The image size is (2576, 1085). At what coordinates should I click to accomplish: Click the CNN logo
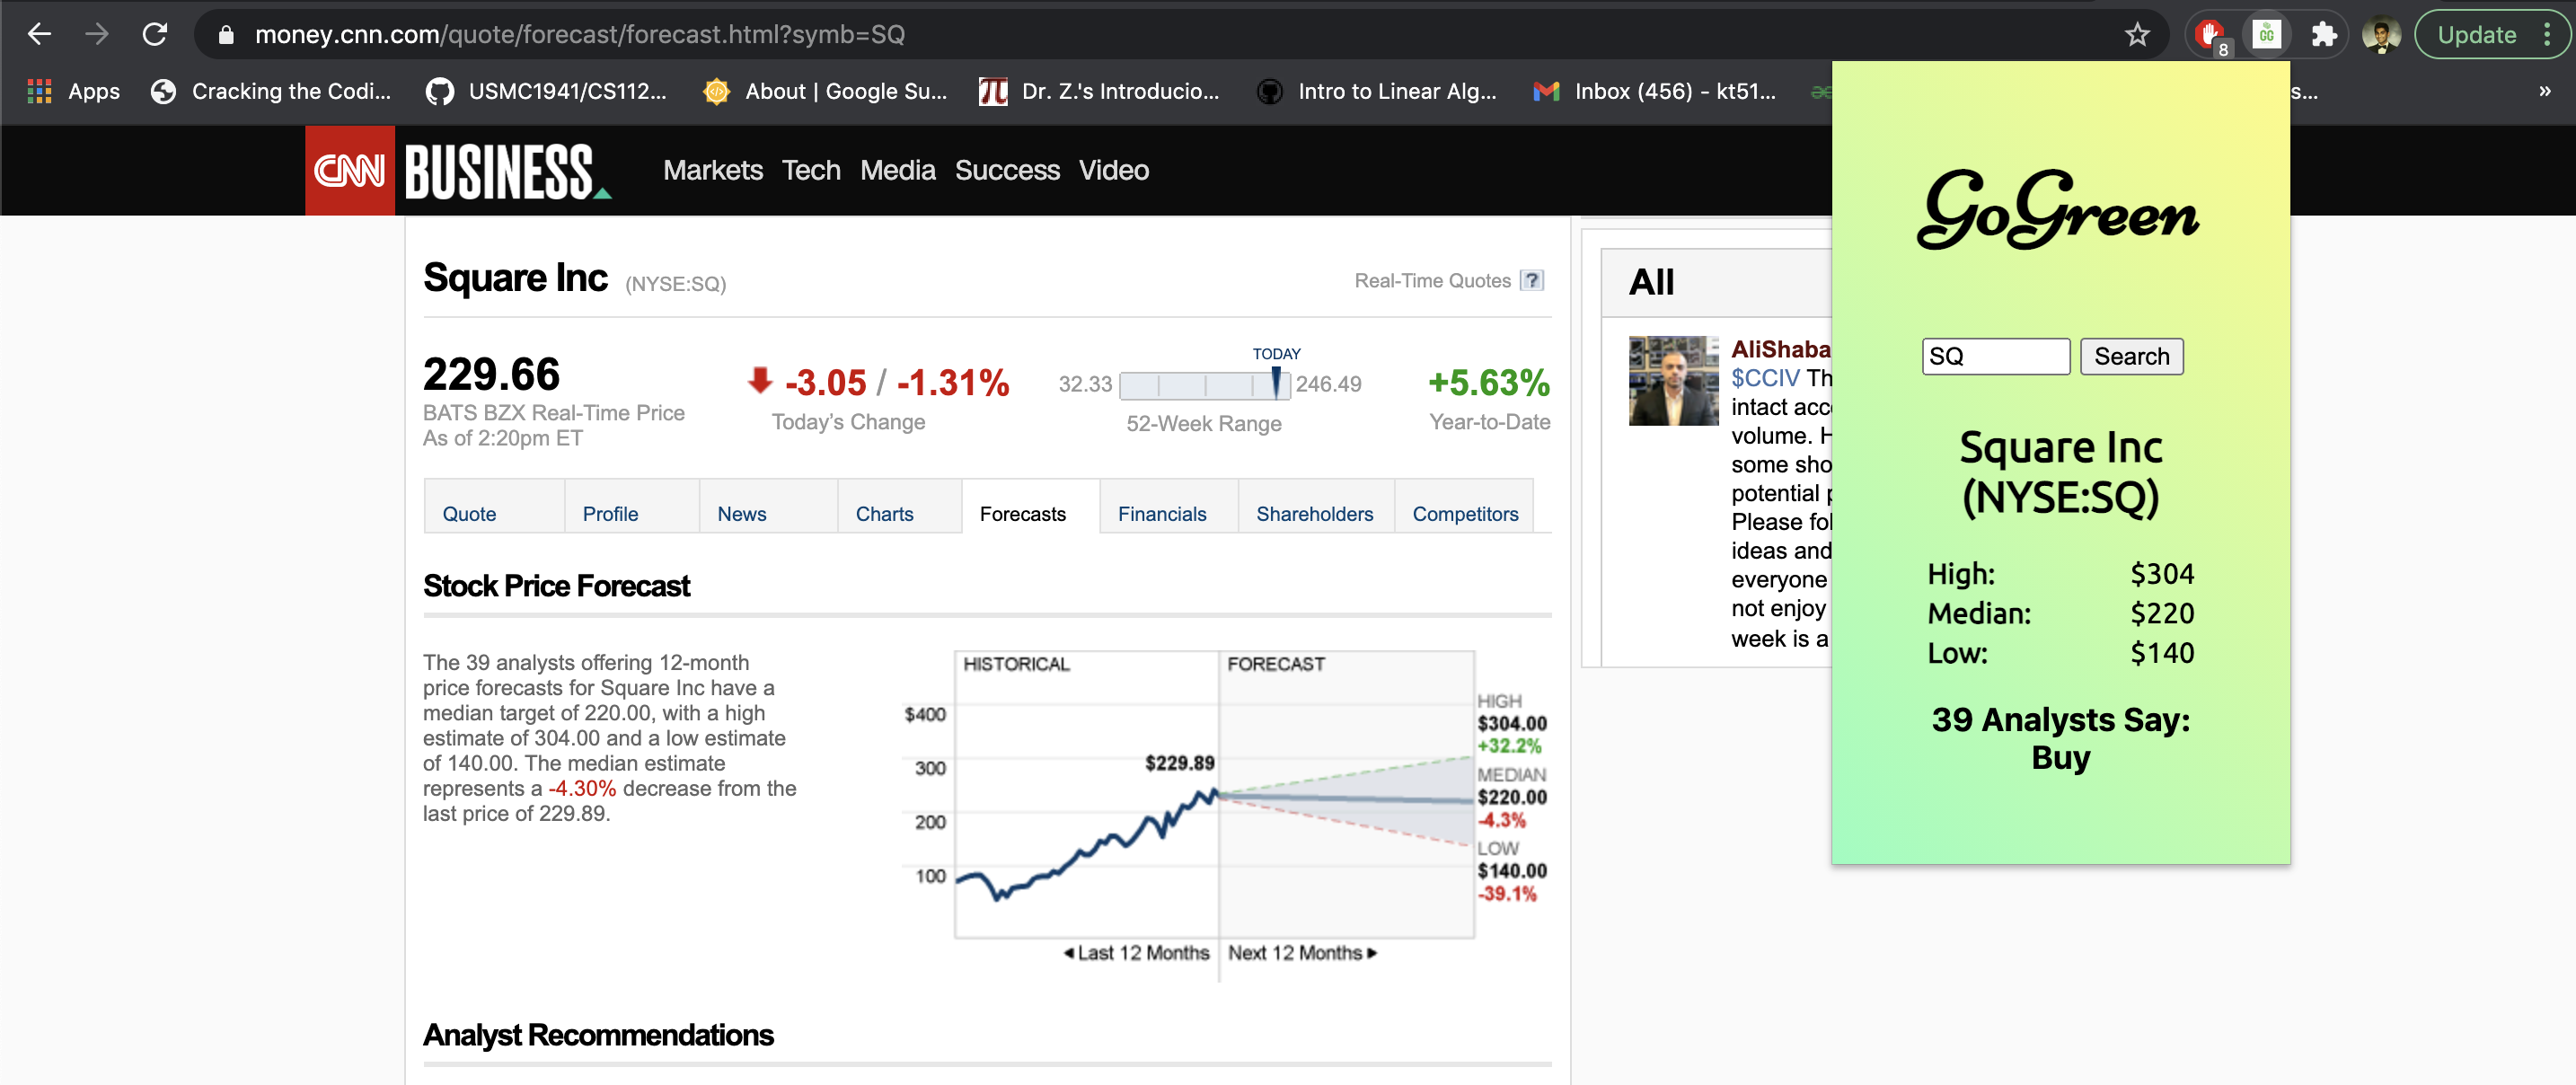(349, 171)
